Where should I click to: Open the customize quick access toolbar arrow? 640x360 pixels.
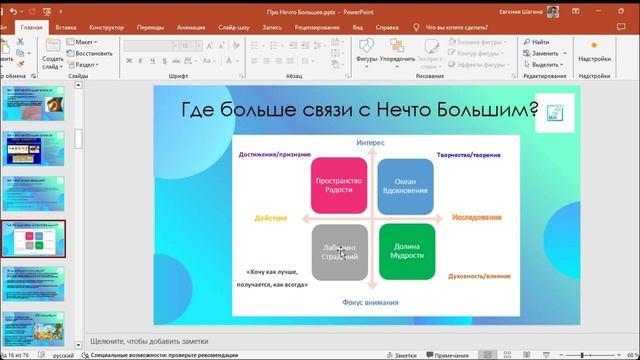[x=60, y=12]
